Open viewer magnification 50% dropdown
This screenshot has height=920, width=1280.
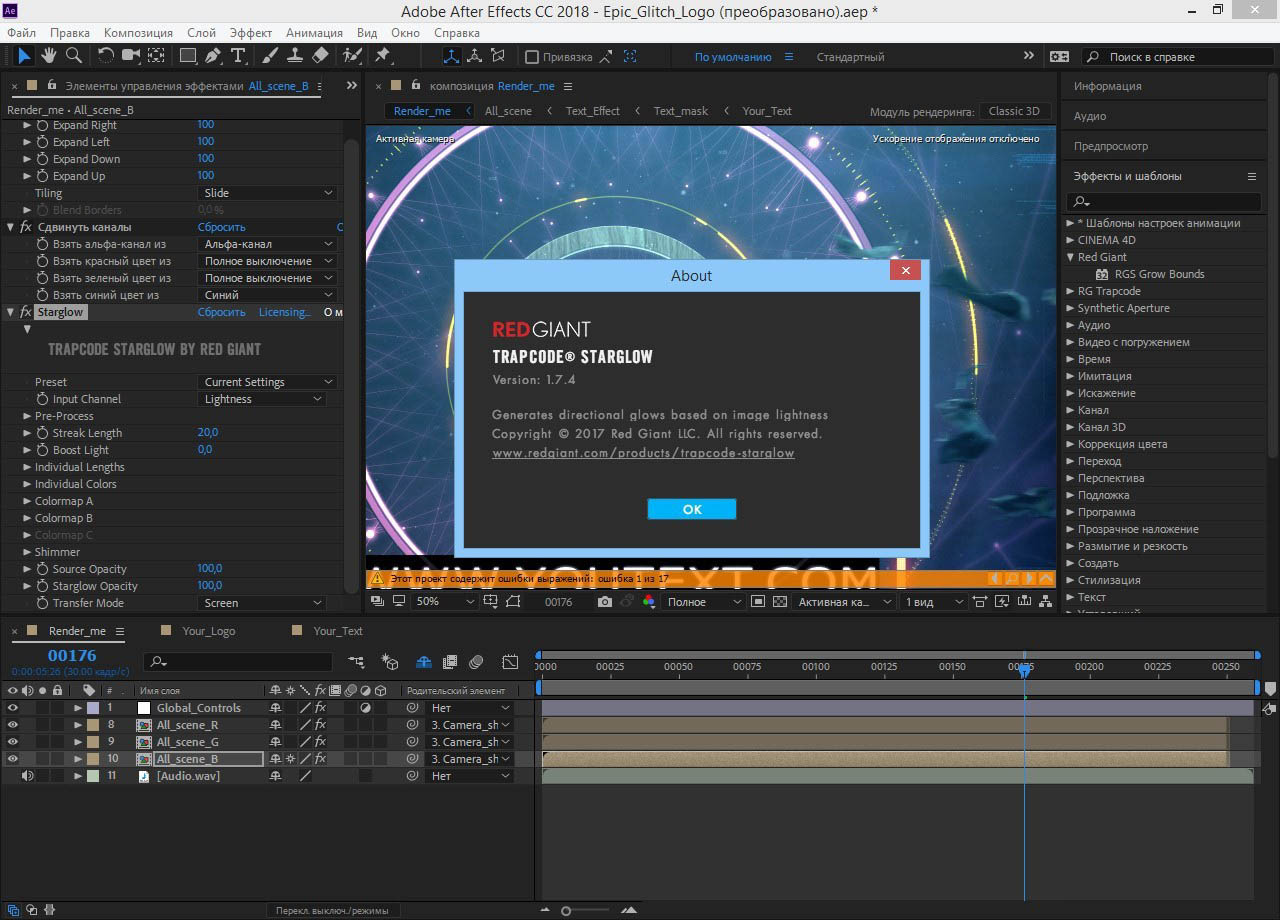[444, 602]
